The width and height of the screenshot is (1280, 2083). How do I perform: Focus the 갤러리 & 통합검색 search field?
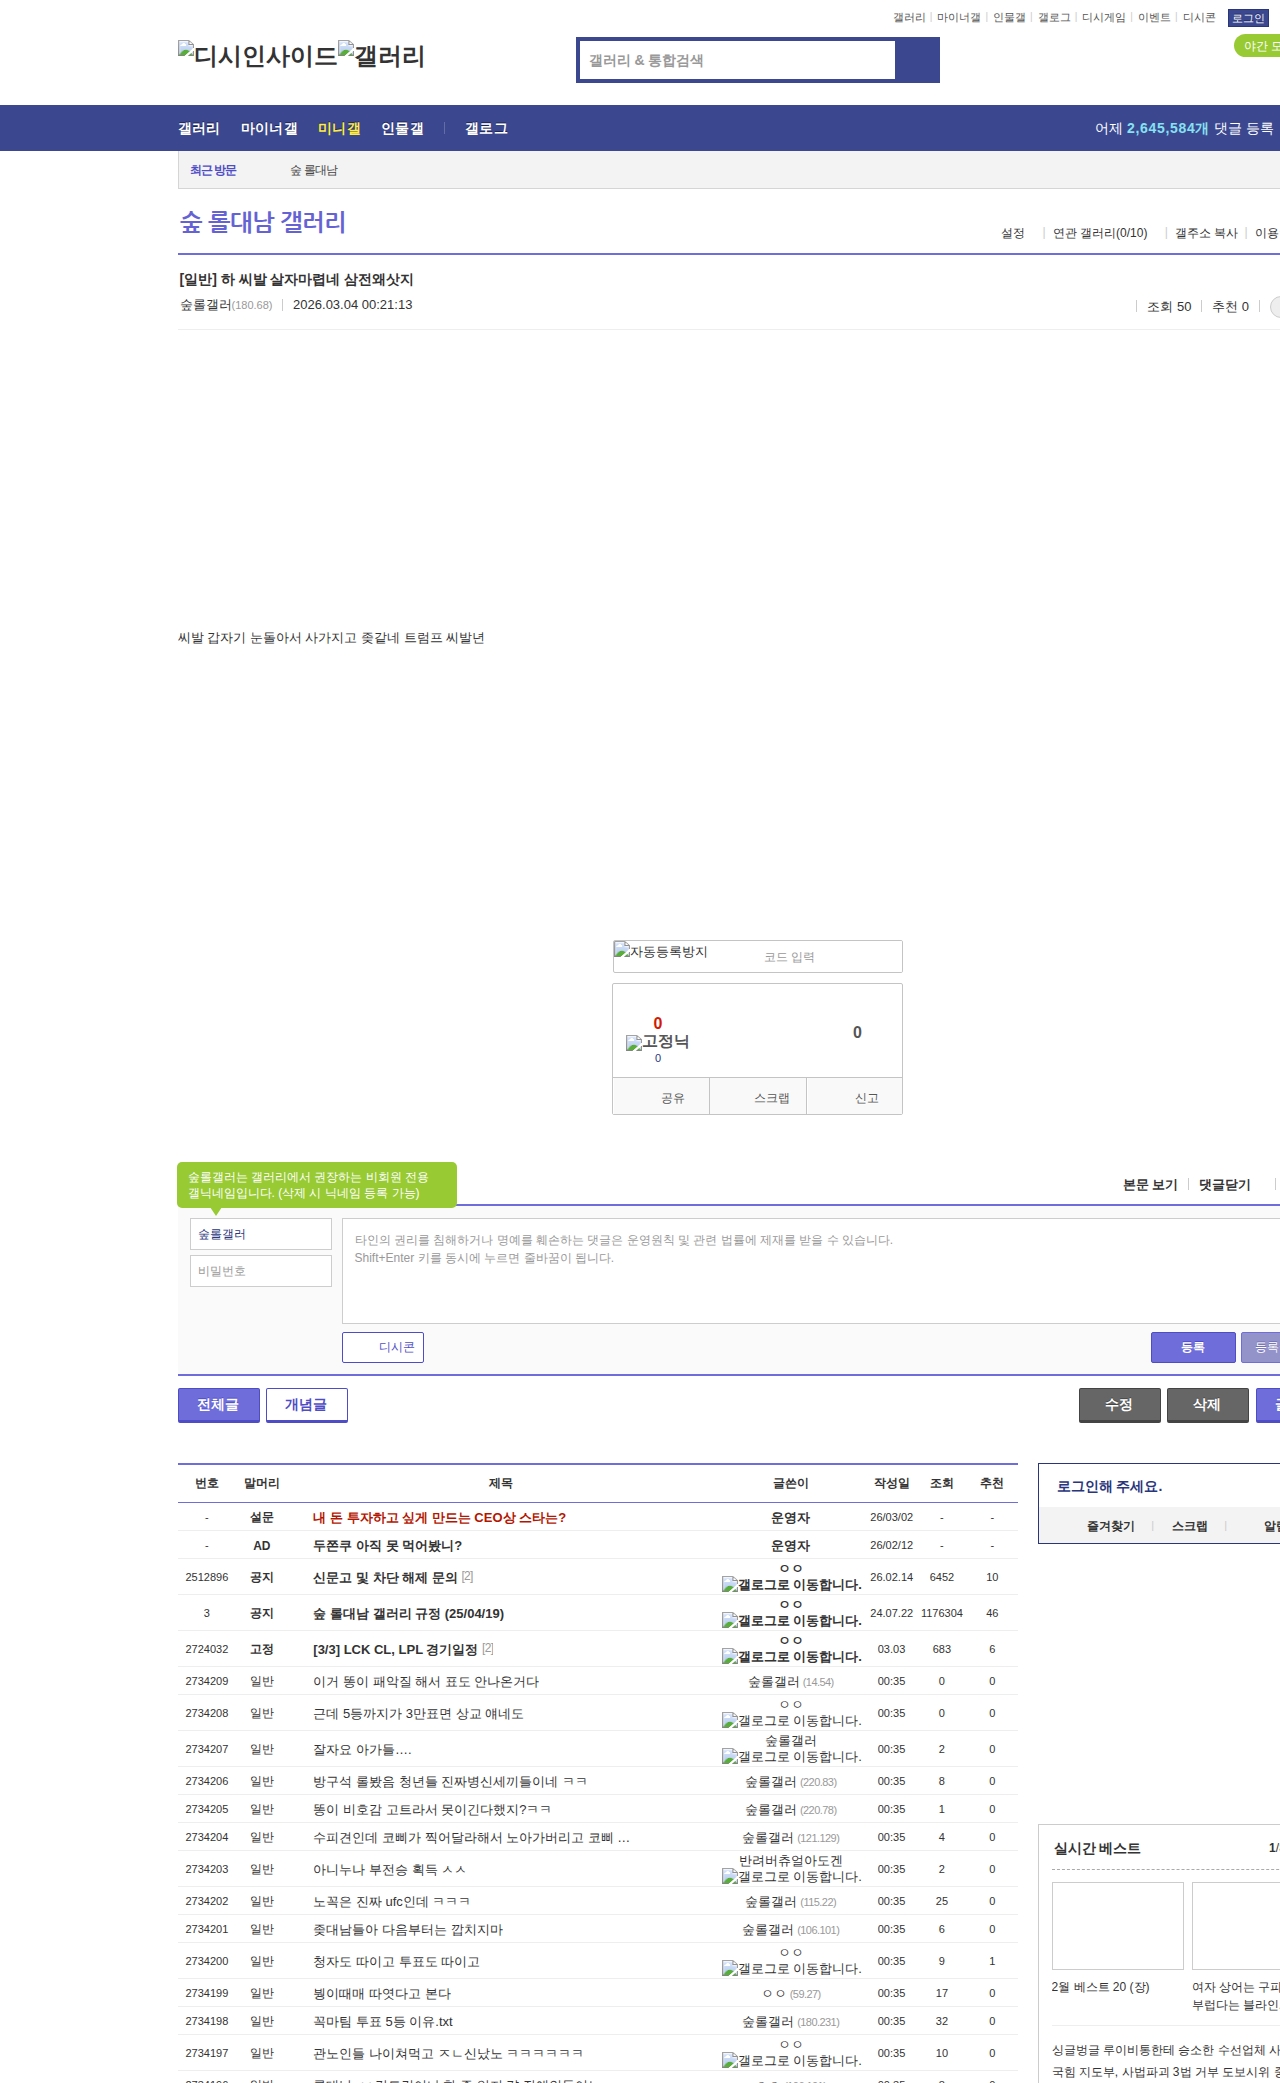[x=738, y=60]
